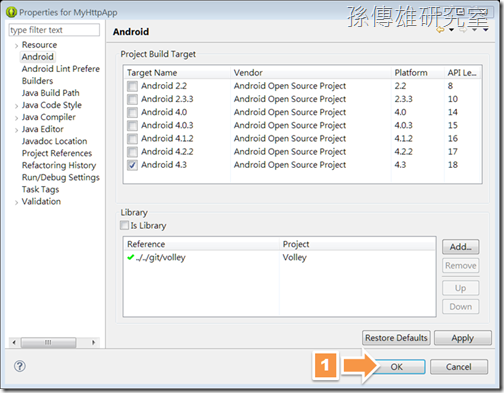
Task: Expand the Java Editor node
Action: coord(16,130)
